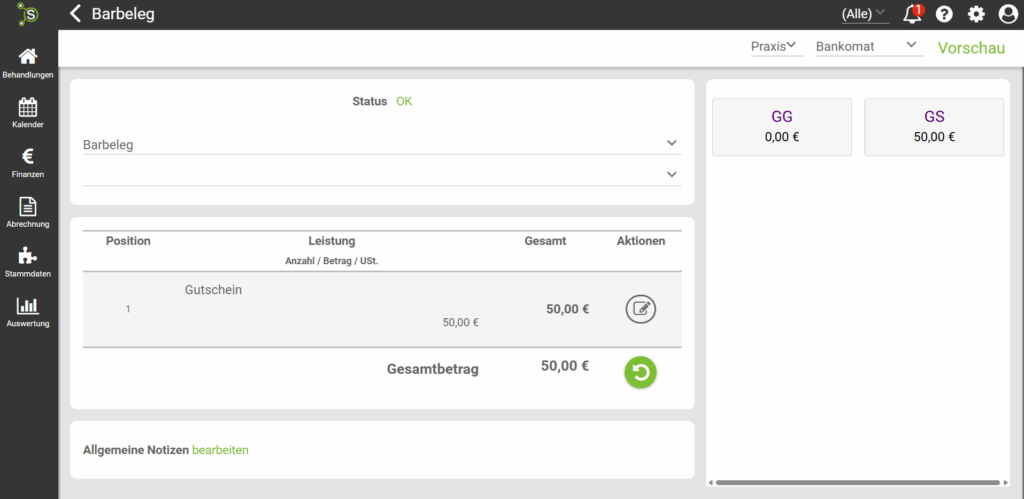The height and width of the screenshot is (499, 1024).
Task: Open the notifications bell icon
Action: pos(912,14)
